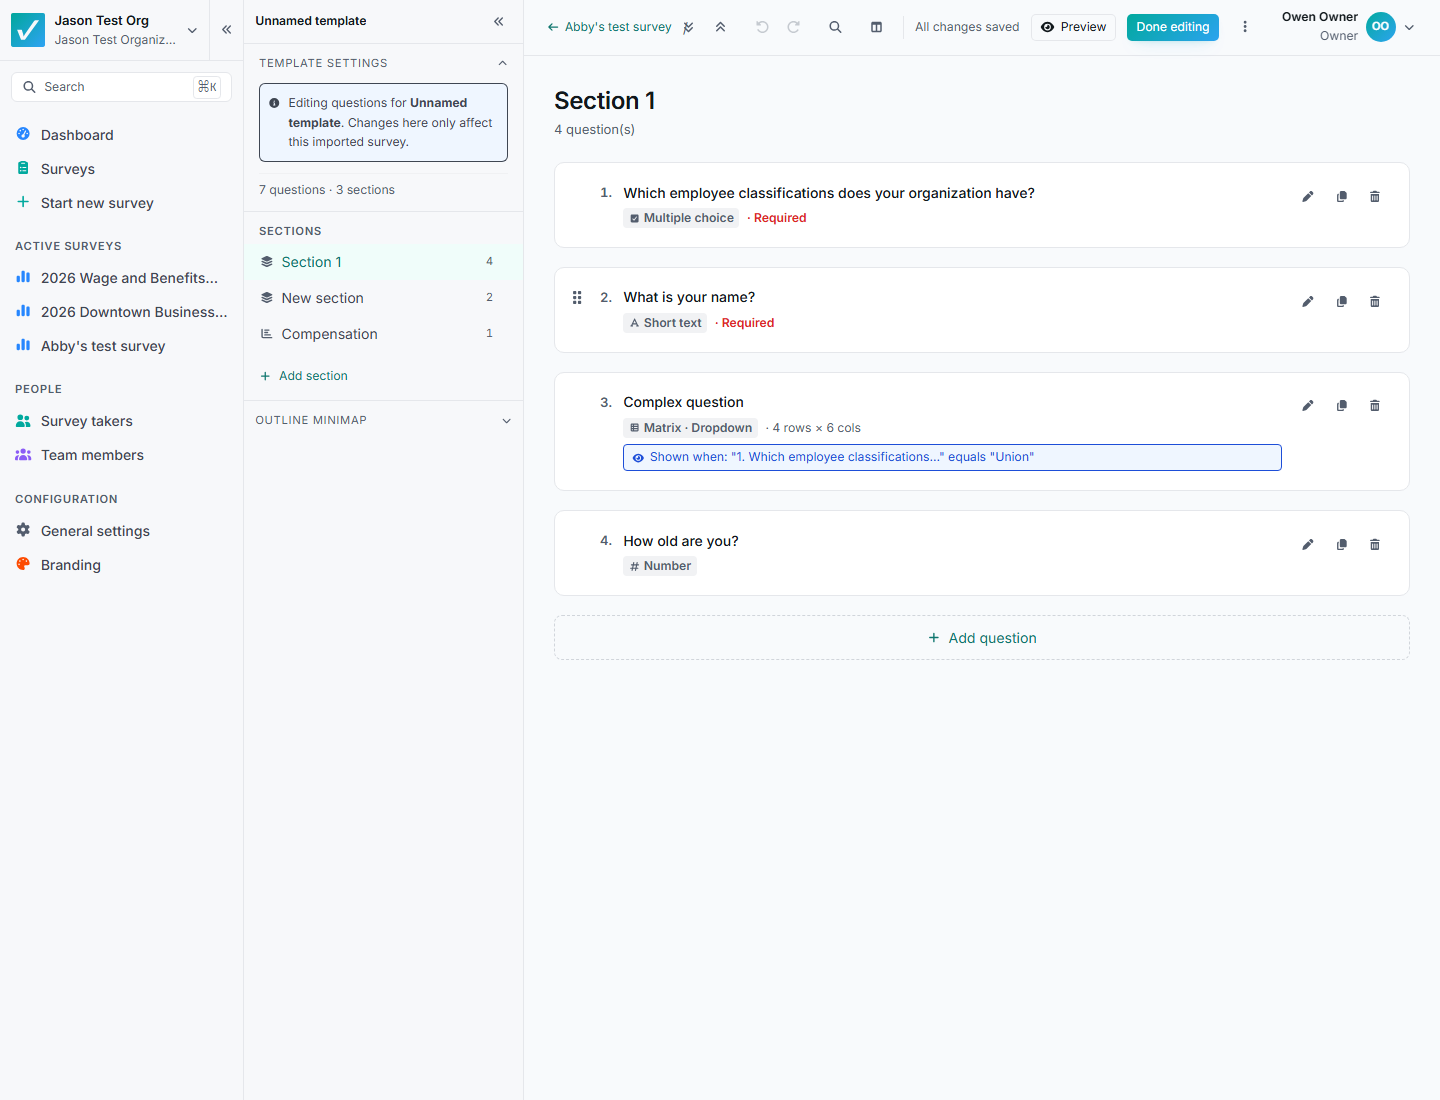The height and width of the screenshot is (1100, 1440).
Task: Redo the last change
Action: [x=793, y=27]
